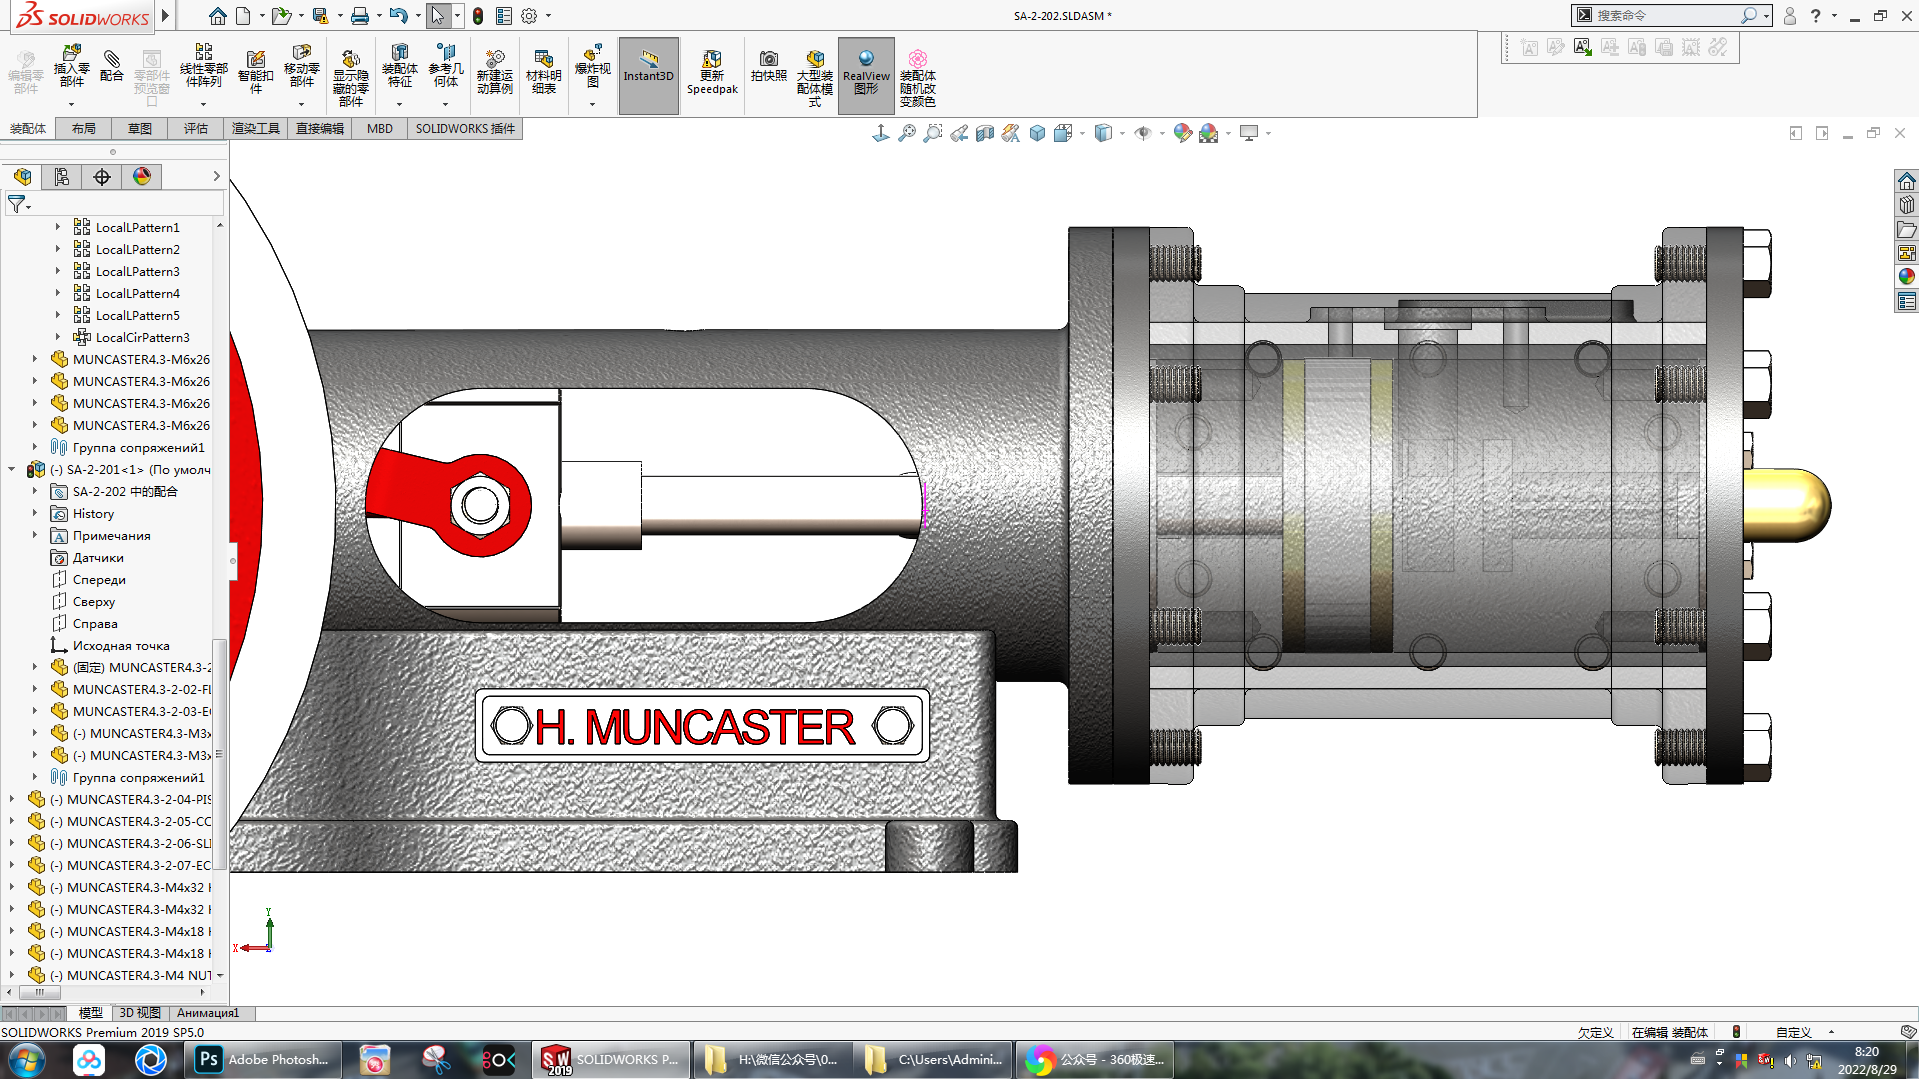Viewport: 1919px width, 1079px height.
Task: Click the Mate (配合) tool icon
Action: [112, 67]
